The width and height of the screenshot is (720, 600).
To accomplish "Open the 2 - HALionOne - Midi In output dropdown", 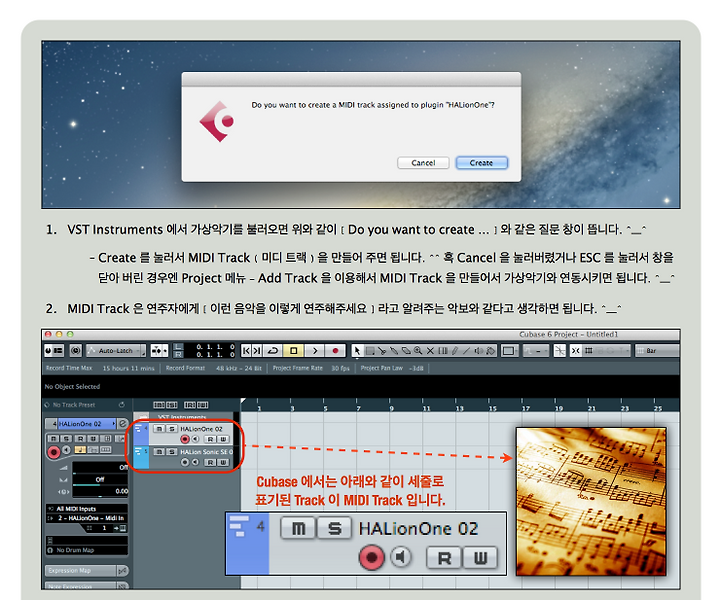I will point(87,518).
